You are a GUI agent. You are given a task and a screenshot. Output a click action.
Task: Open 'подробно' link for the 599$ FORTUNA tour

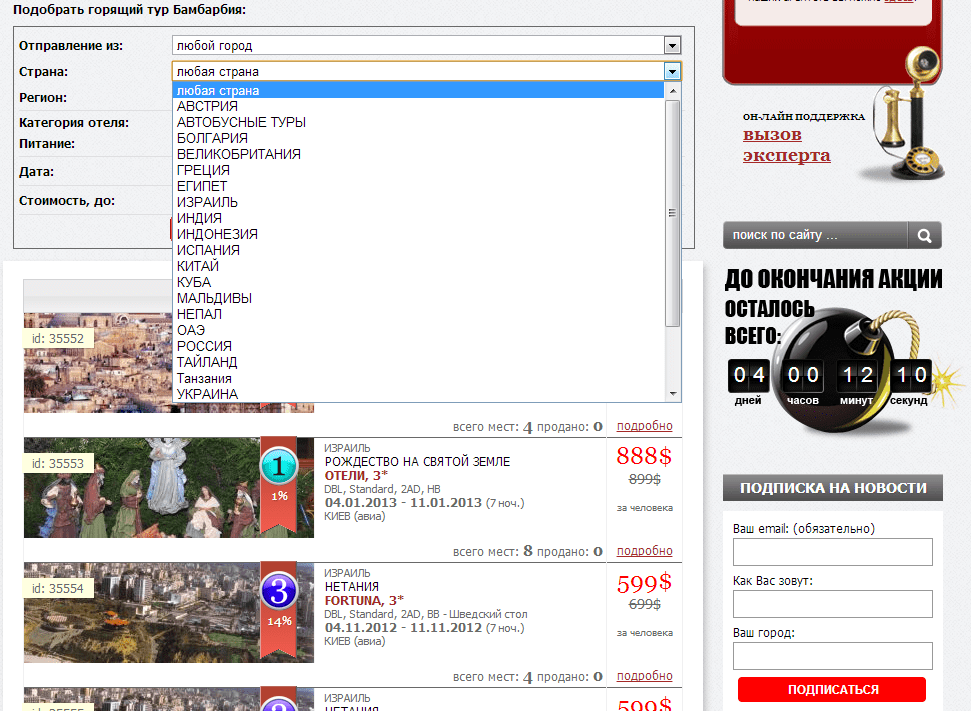[x=645, y=676]
